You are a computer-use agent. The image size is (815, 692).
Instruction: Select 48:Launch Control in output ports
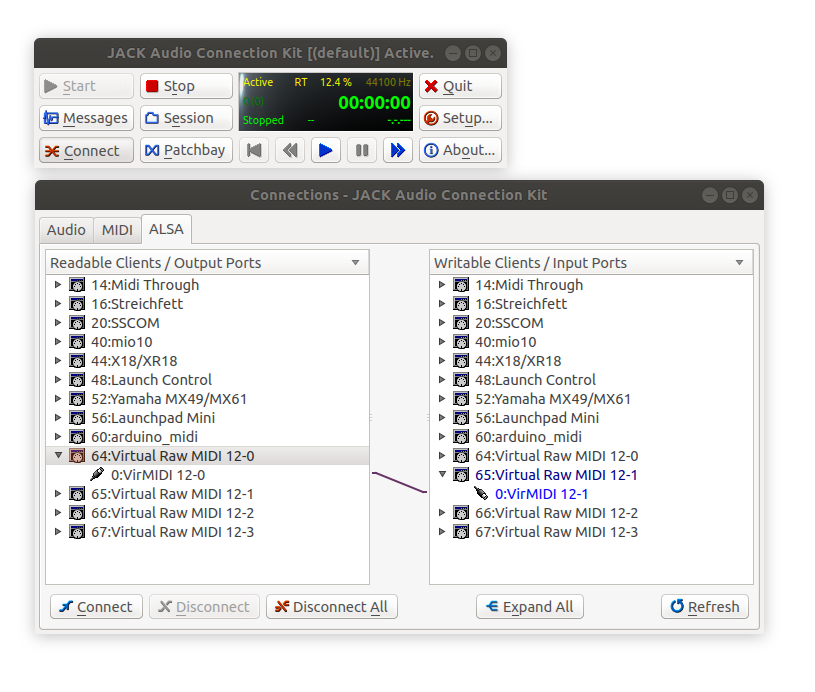151,380
